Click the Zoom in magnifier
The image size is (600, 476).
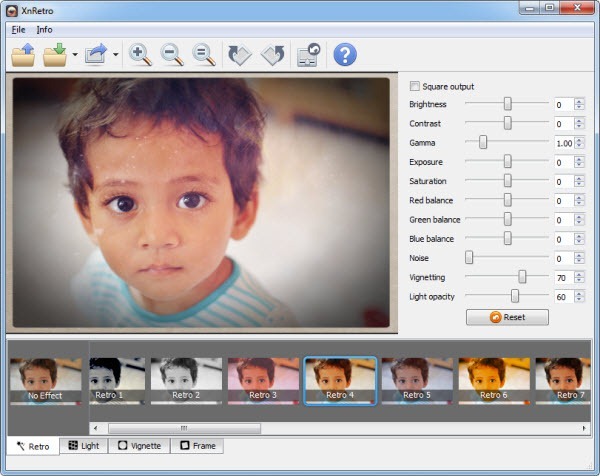coord(141,55)
